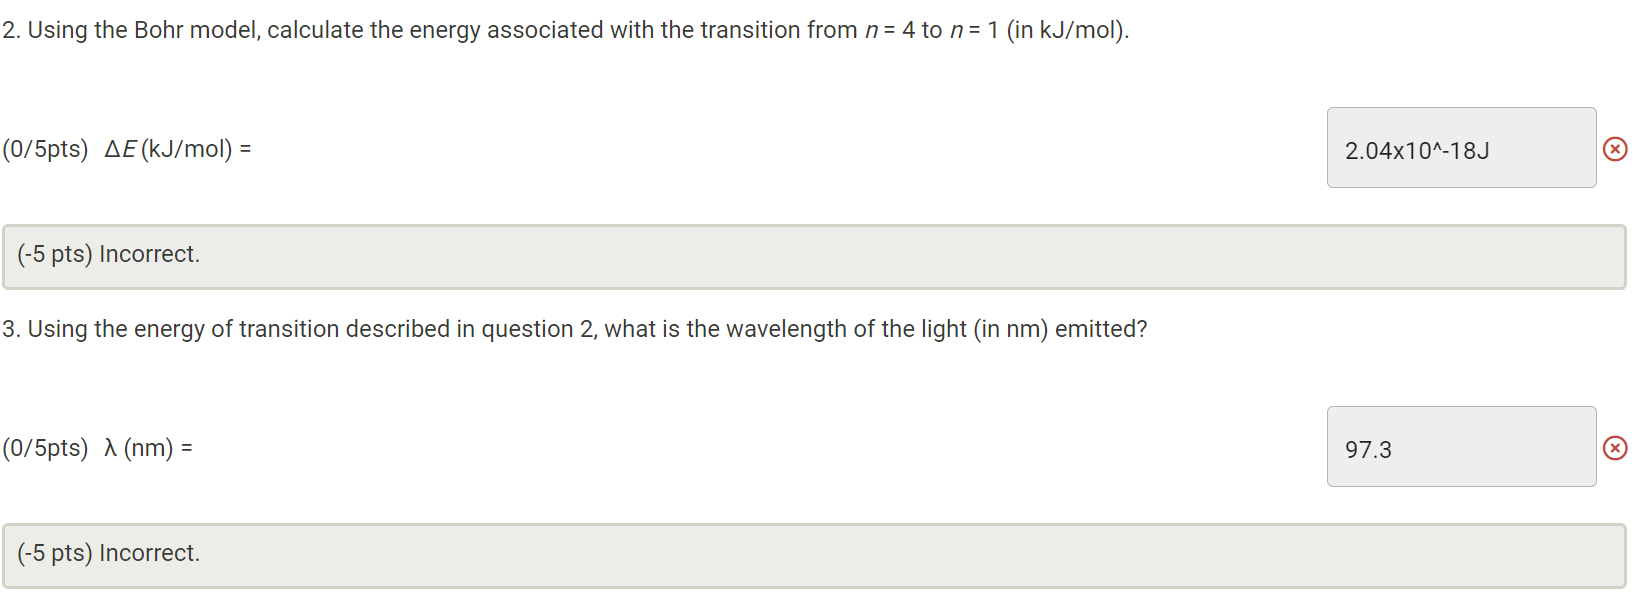Click the (0/5pts) score label for question 3
The width and height of the screenshot is (1636, 598).
tap(46, 447)
